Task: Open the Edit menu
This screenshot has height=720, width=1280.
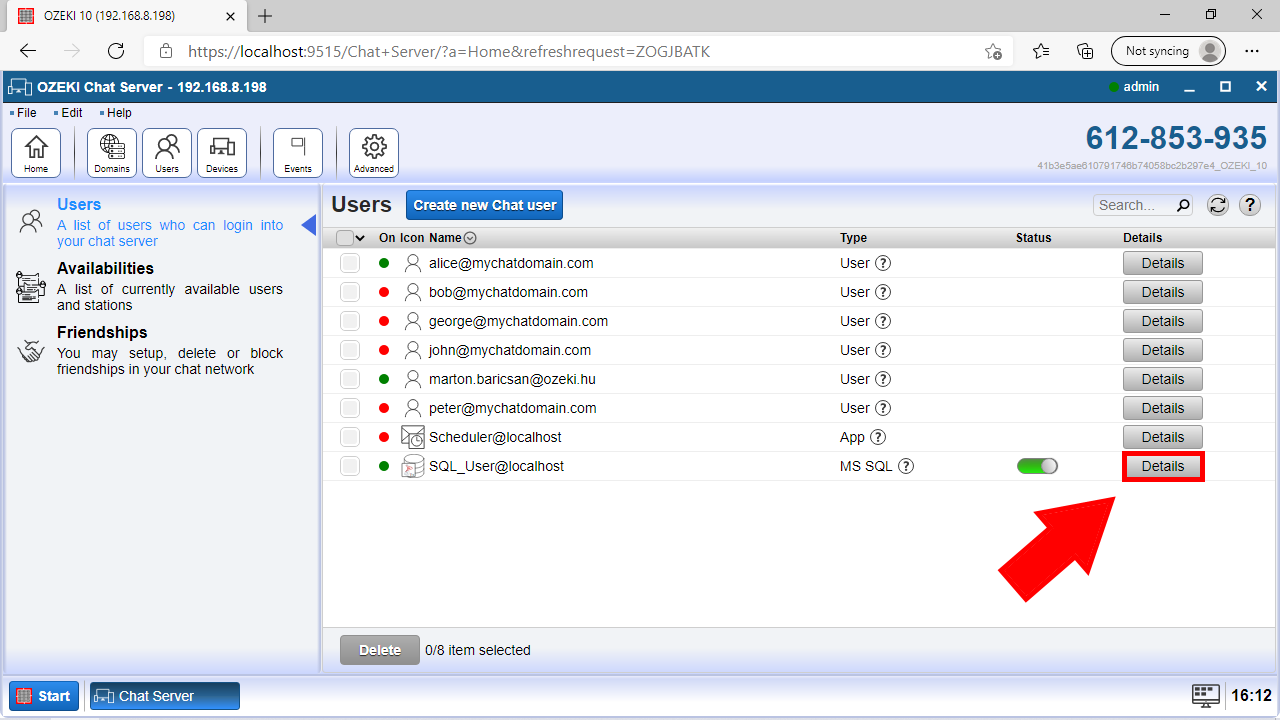Action: pyautogui.click(x=70, y=112)
